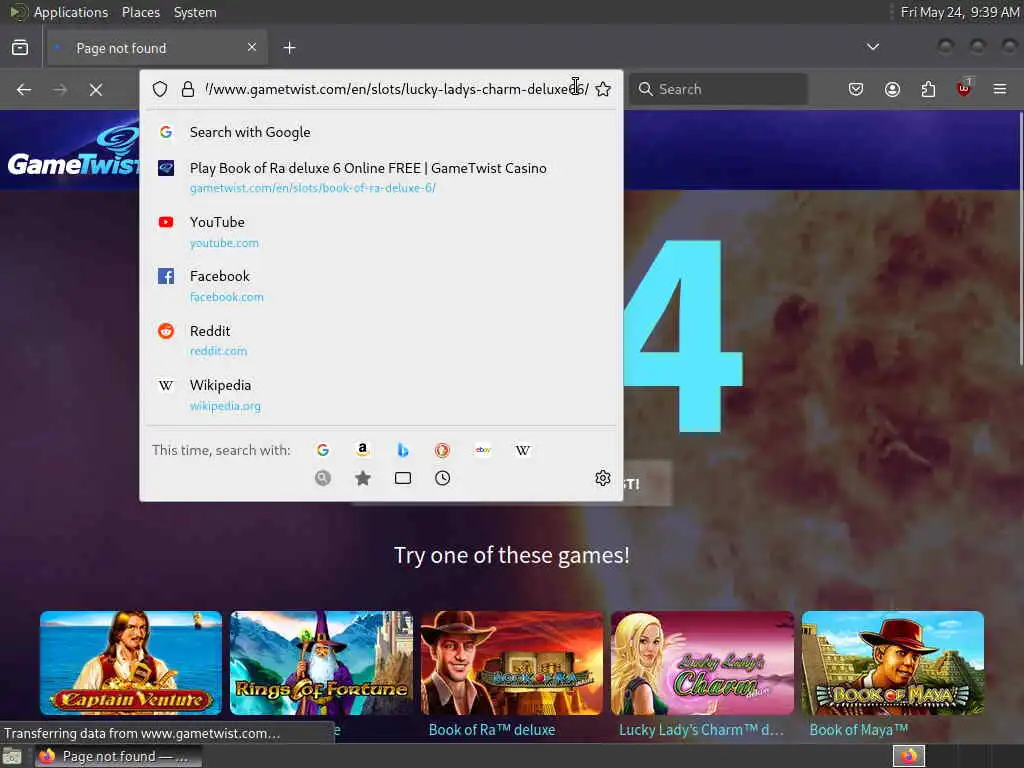
Task: Switch to Firefox in the taskbar
Action: [x=118, y=756]
